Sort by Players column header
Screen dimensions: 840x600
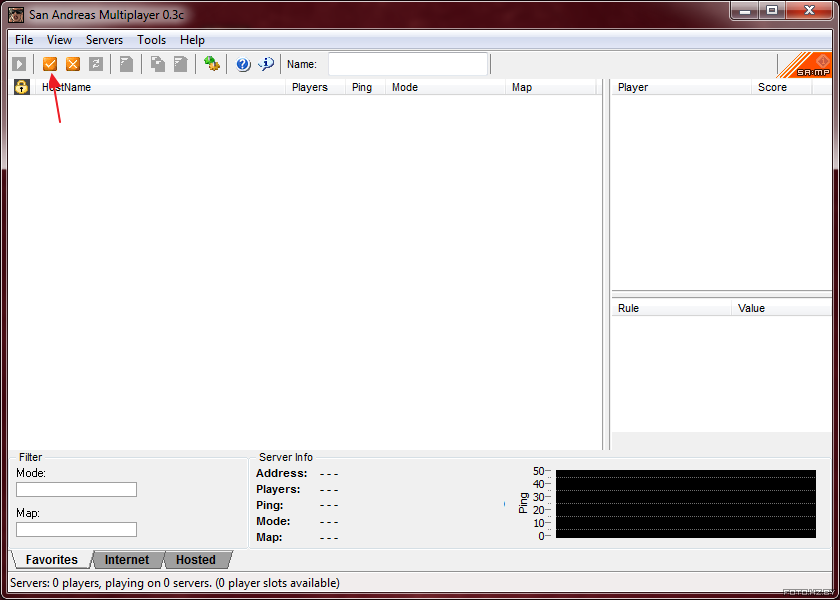click(316, 87)
